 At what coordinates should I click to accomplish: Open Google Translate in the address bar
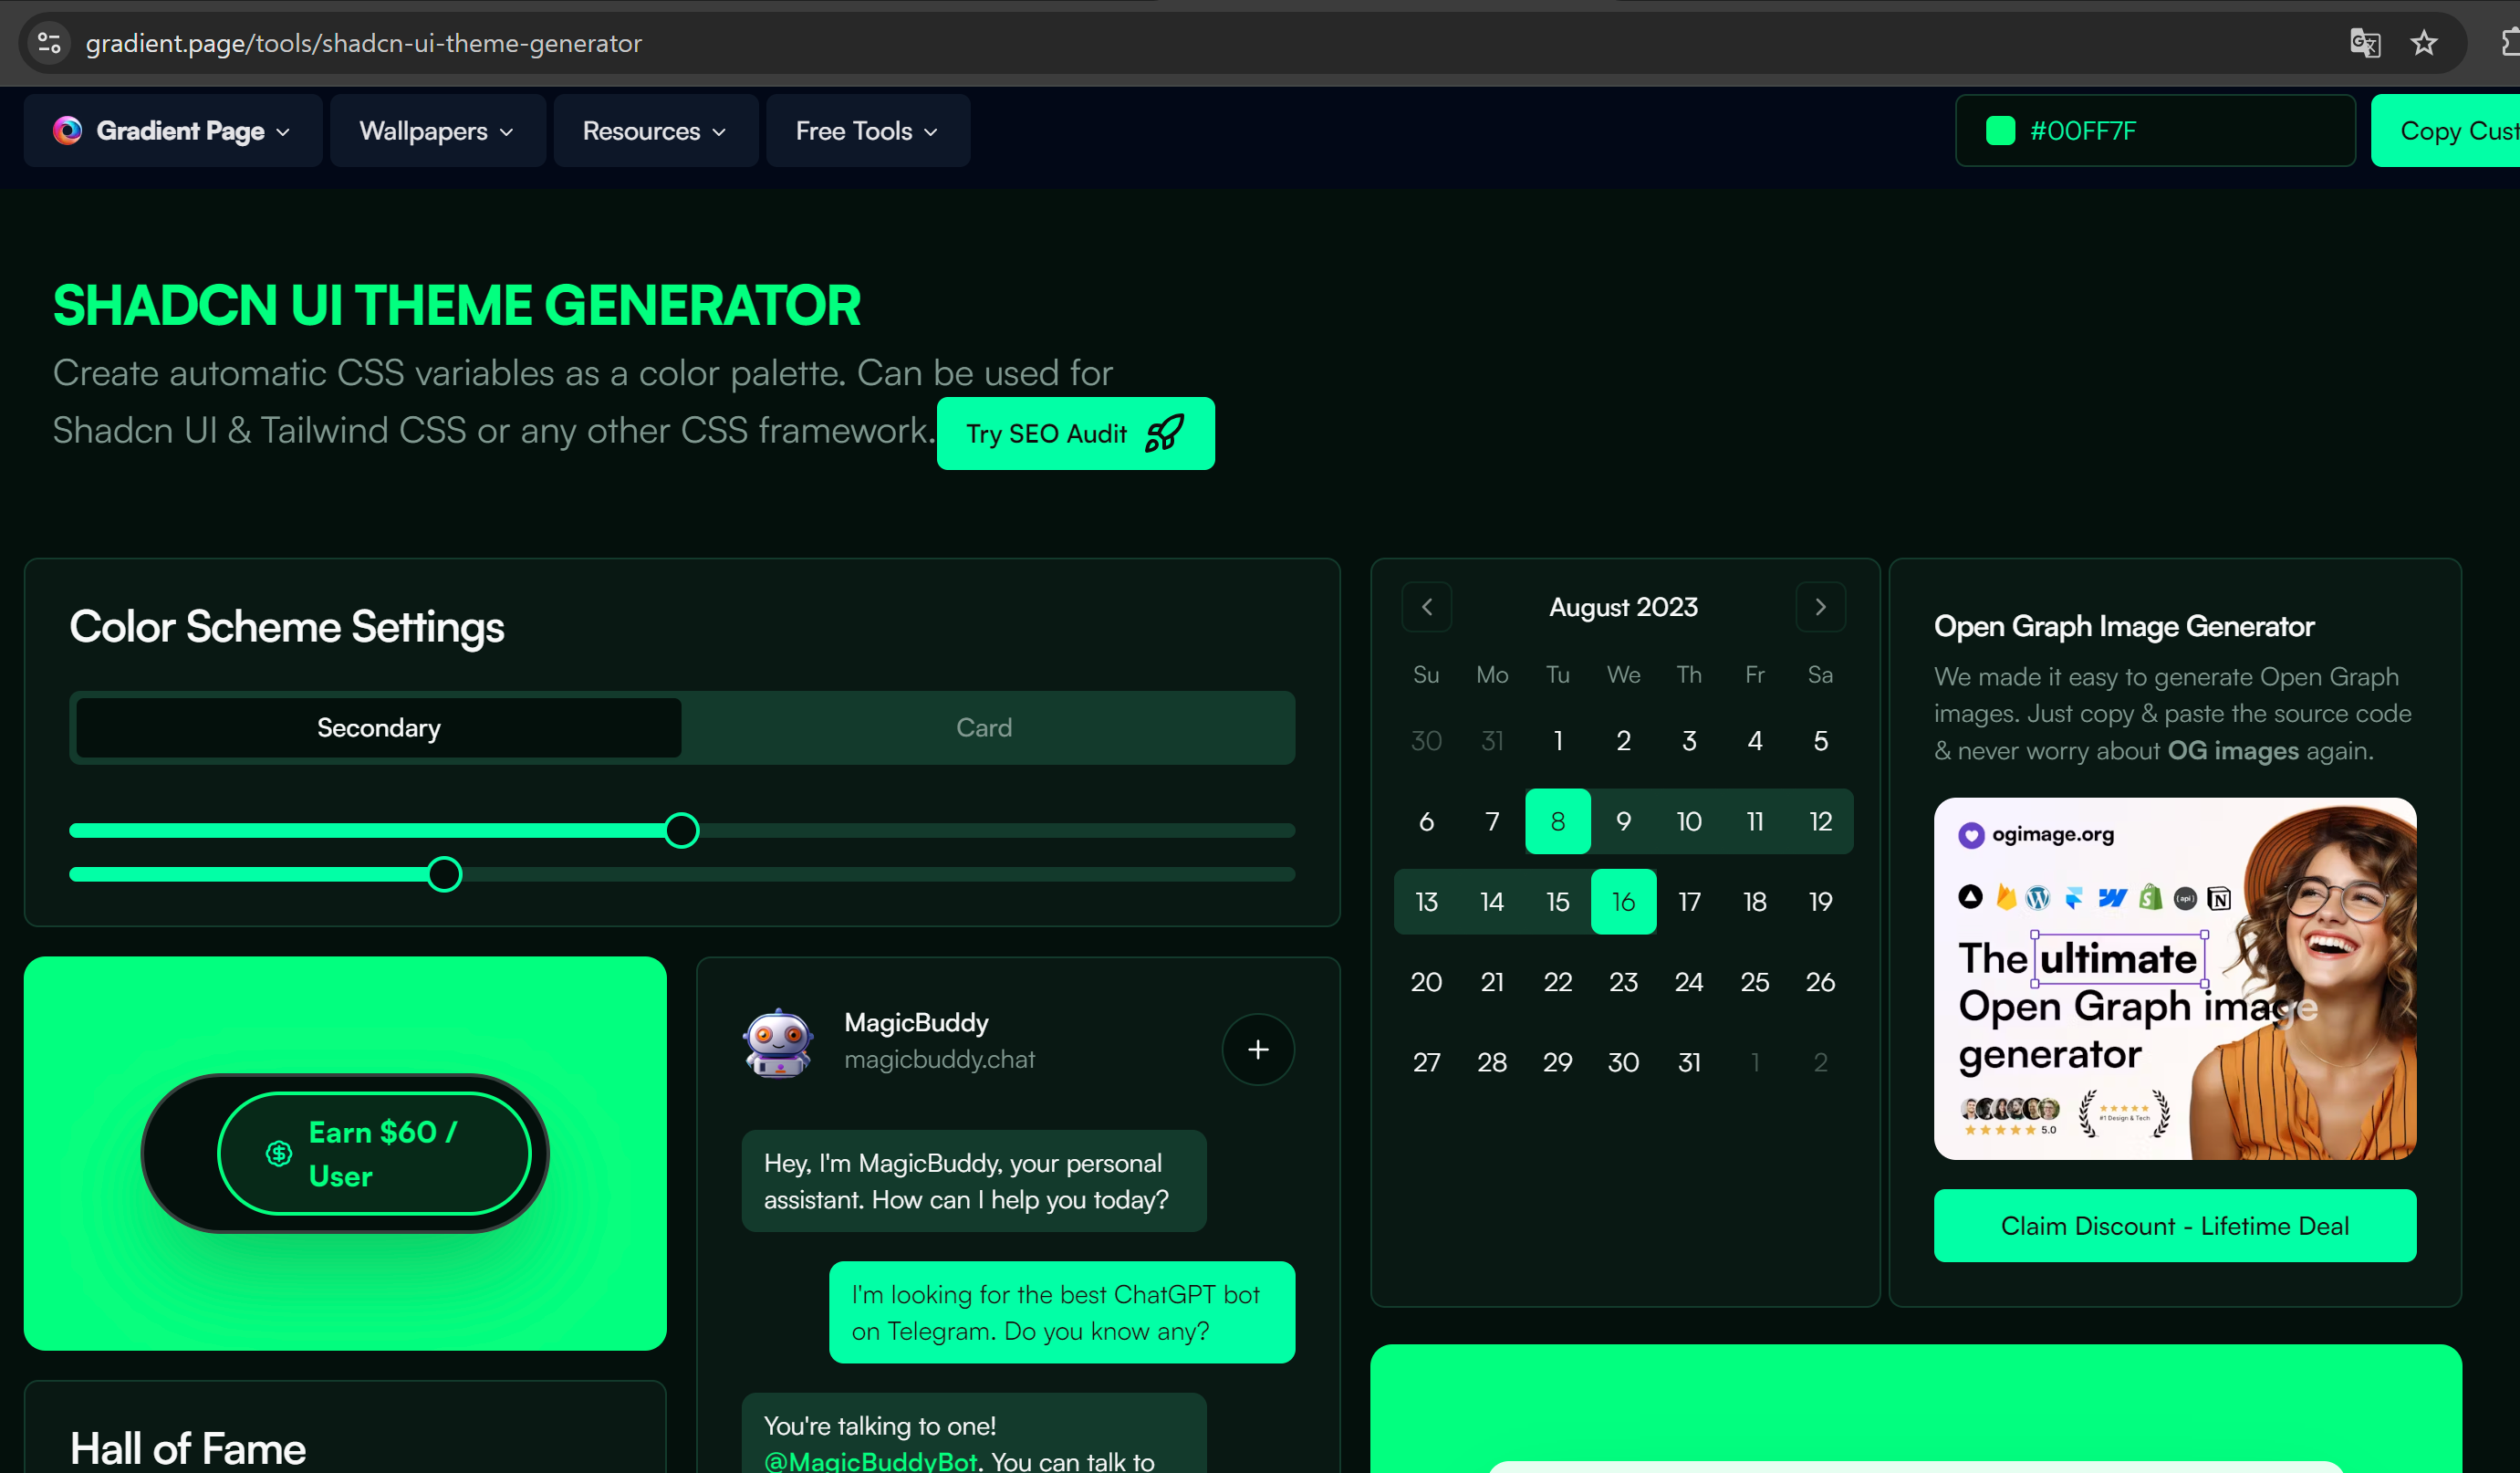pos(2365,43)
